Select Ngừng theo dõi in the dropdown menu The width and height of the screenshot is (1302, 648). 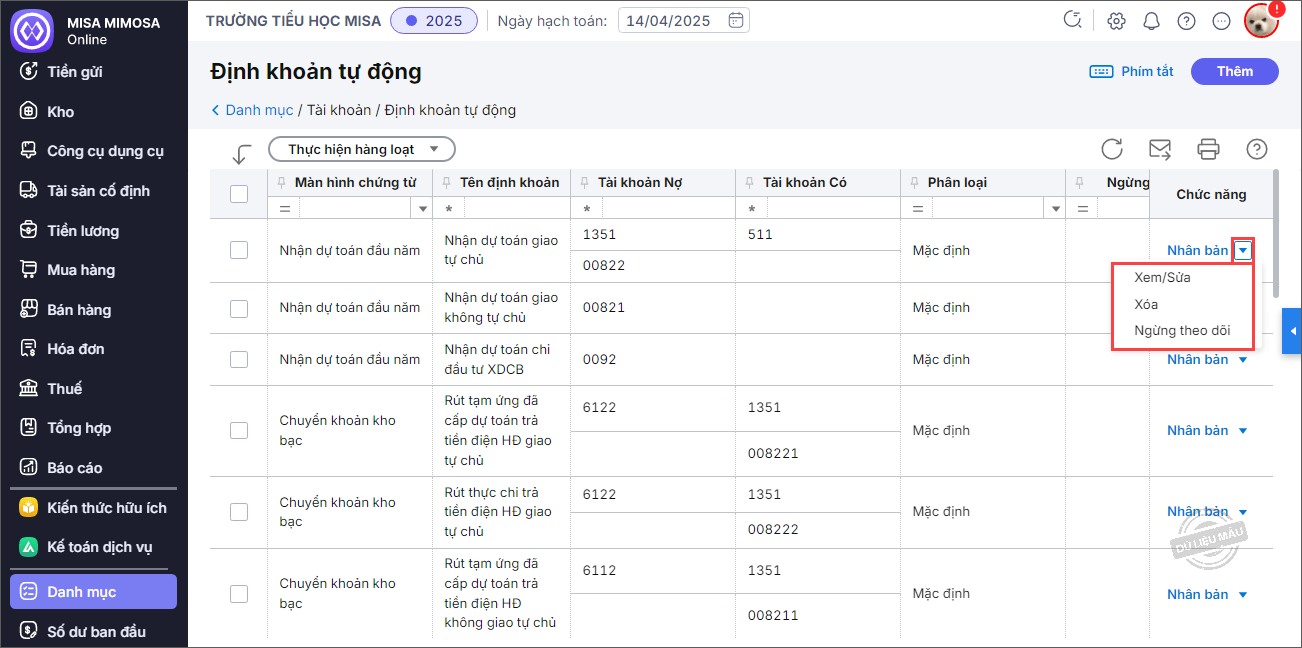(1181, 331)
